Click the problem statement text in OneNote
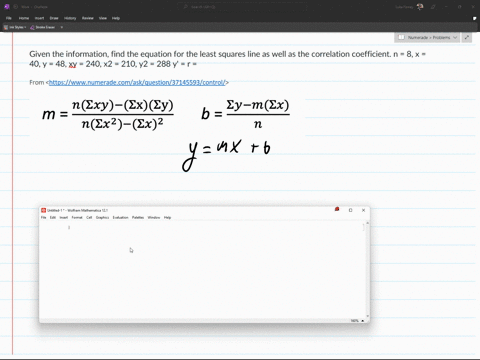This screenshot has height=360, width=480. (228, 59)
